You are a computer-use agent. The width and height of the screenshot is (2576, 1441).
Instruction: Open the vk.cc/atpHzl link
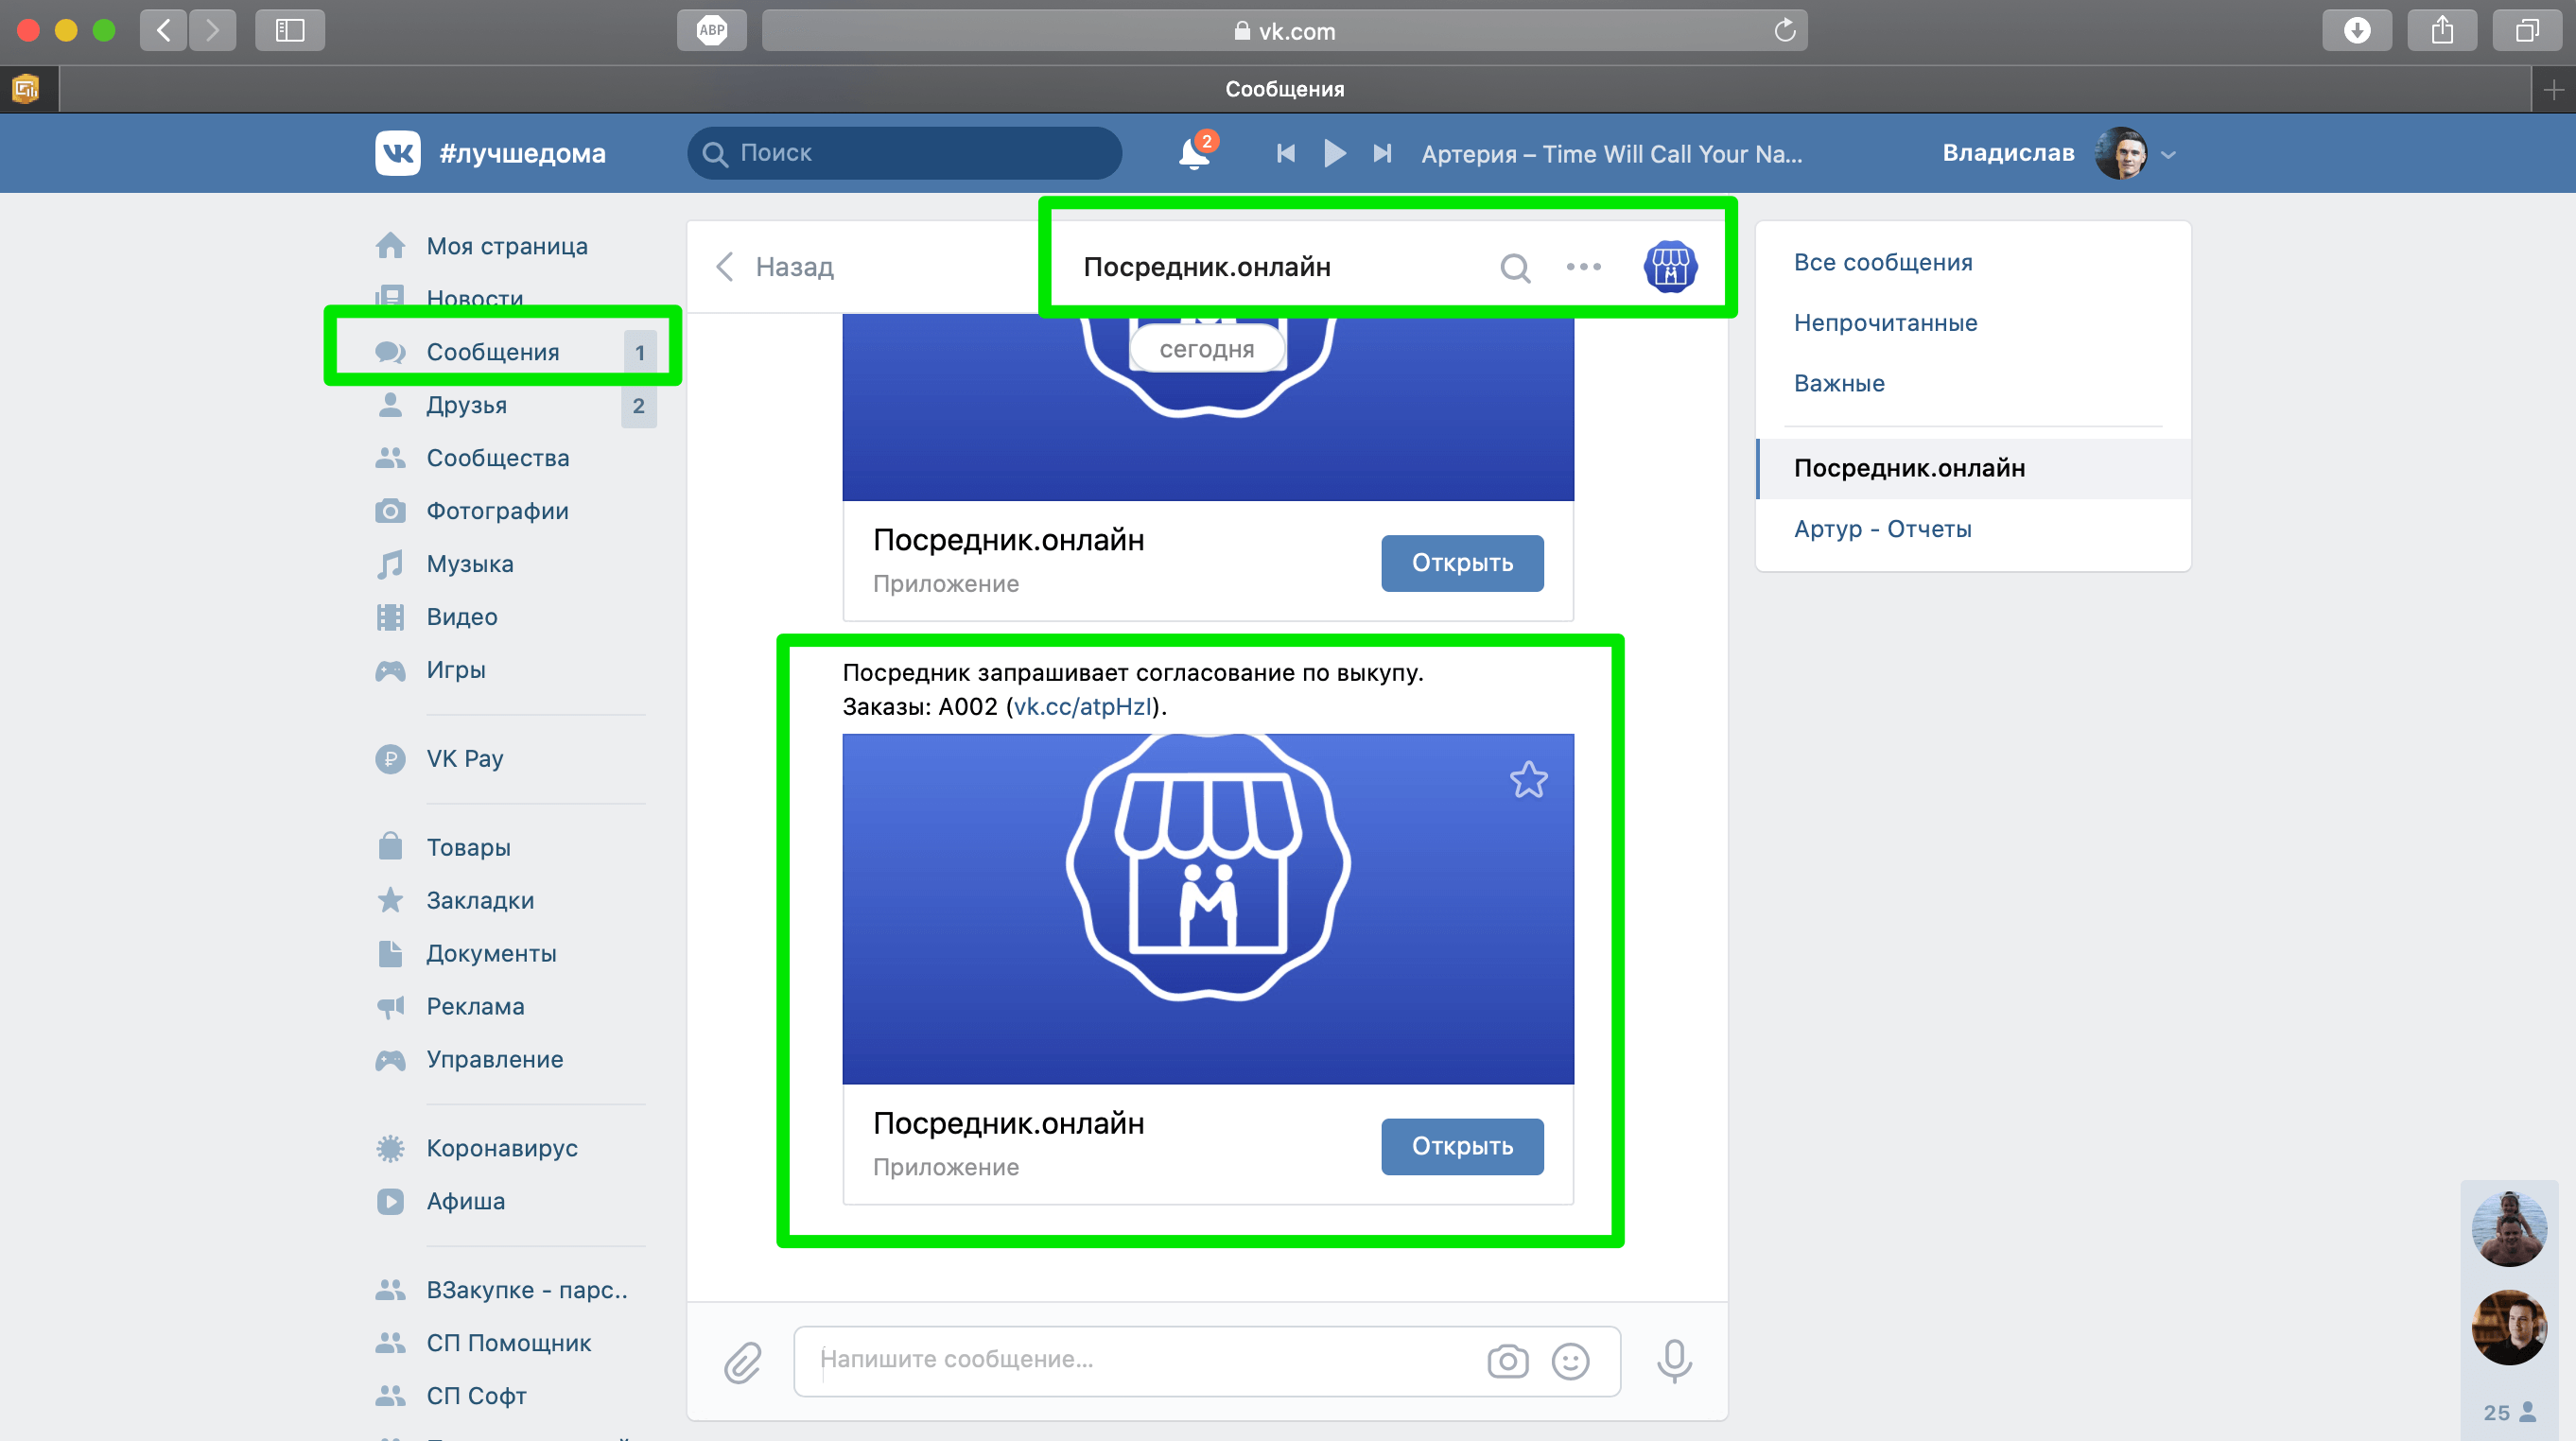(x=1083, y=707)
